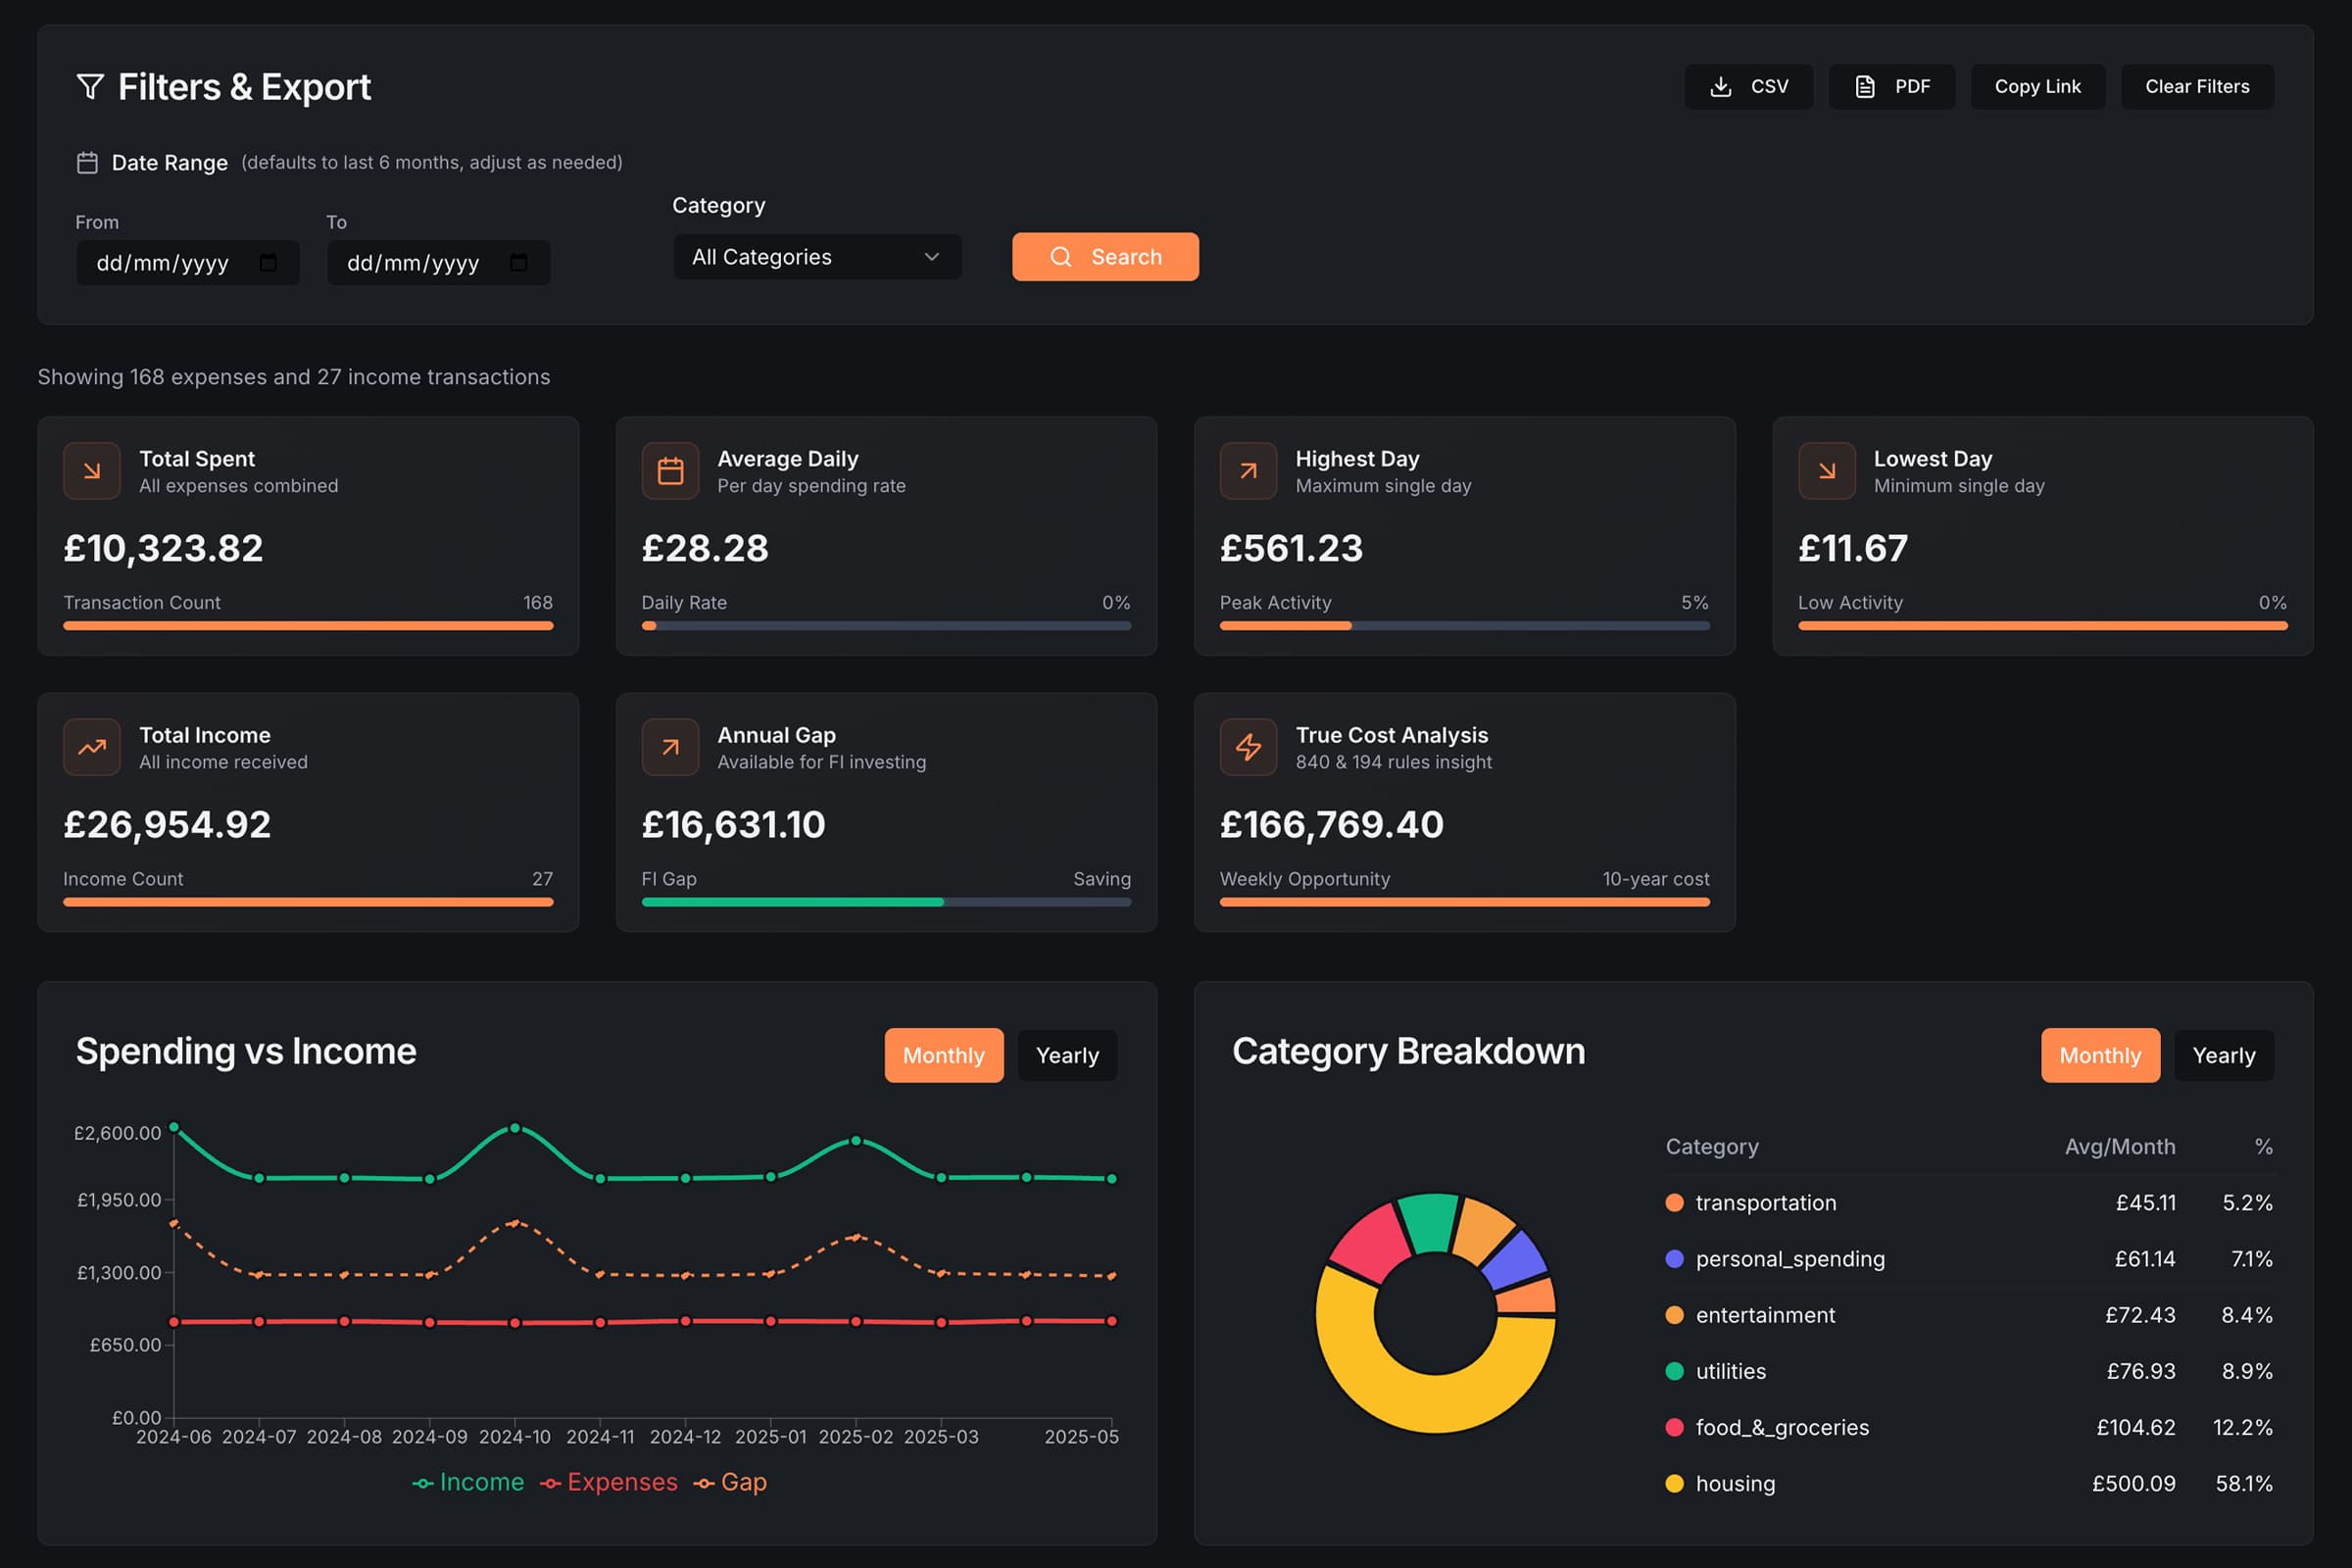Open the From date calendar picker

[x=268, y=263]
